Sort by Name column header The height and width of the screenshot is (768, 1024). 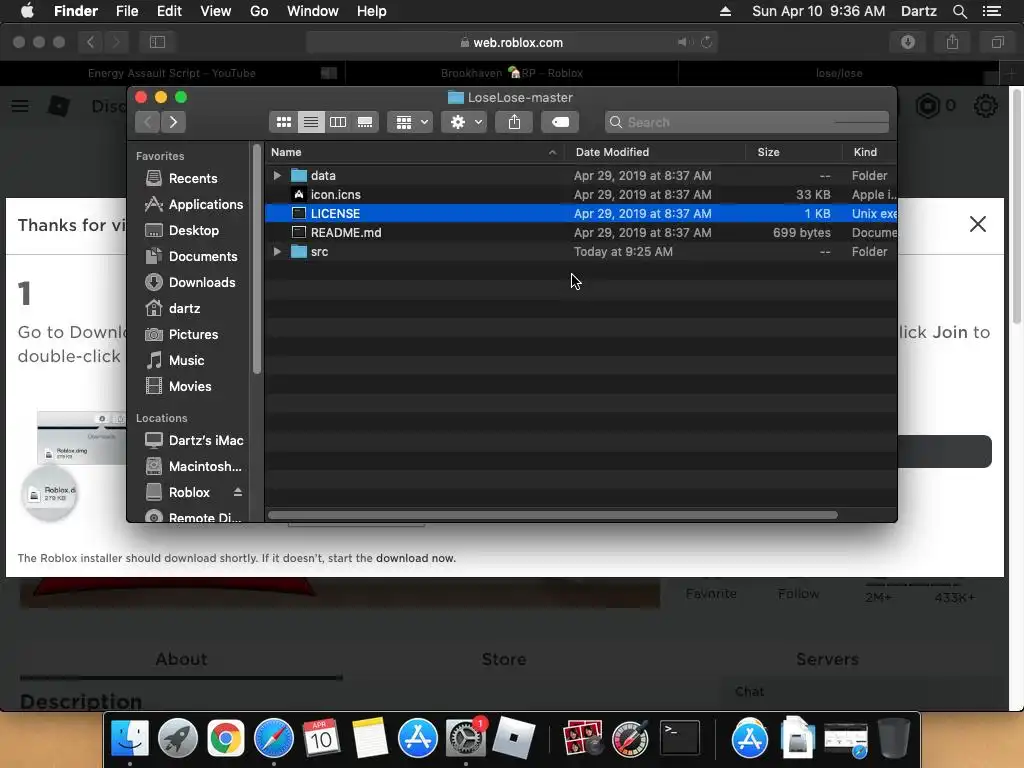pos(415,152)
